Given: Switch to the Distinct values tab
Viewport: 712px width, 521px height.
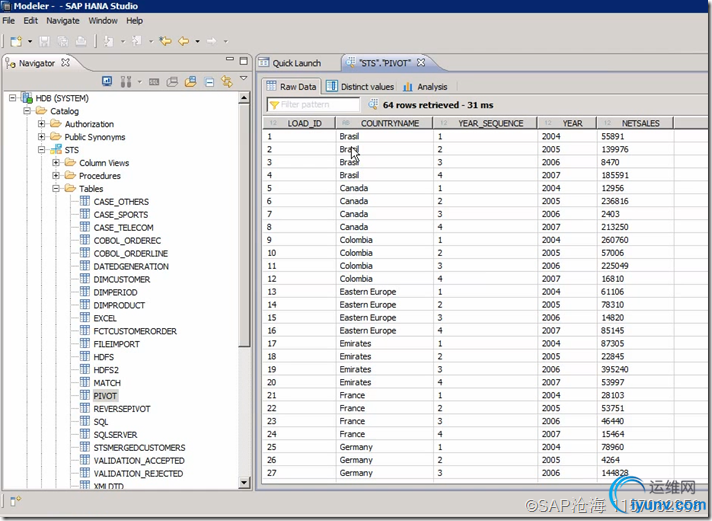Looking at the screenshot, I should [x=360, y=86].
